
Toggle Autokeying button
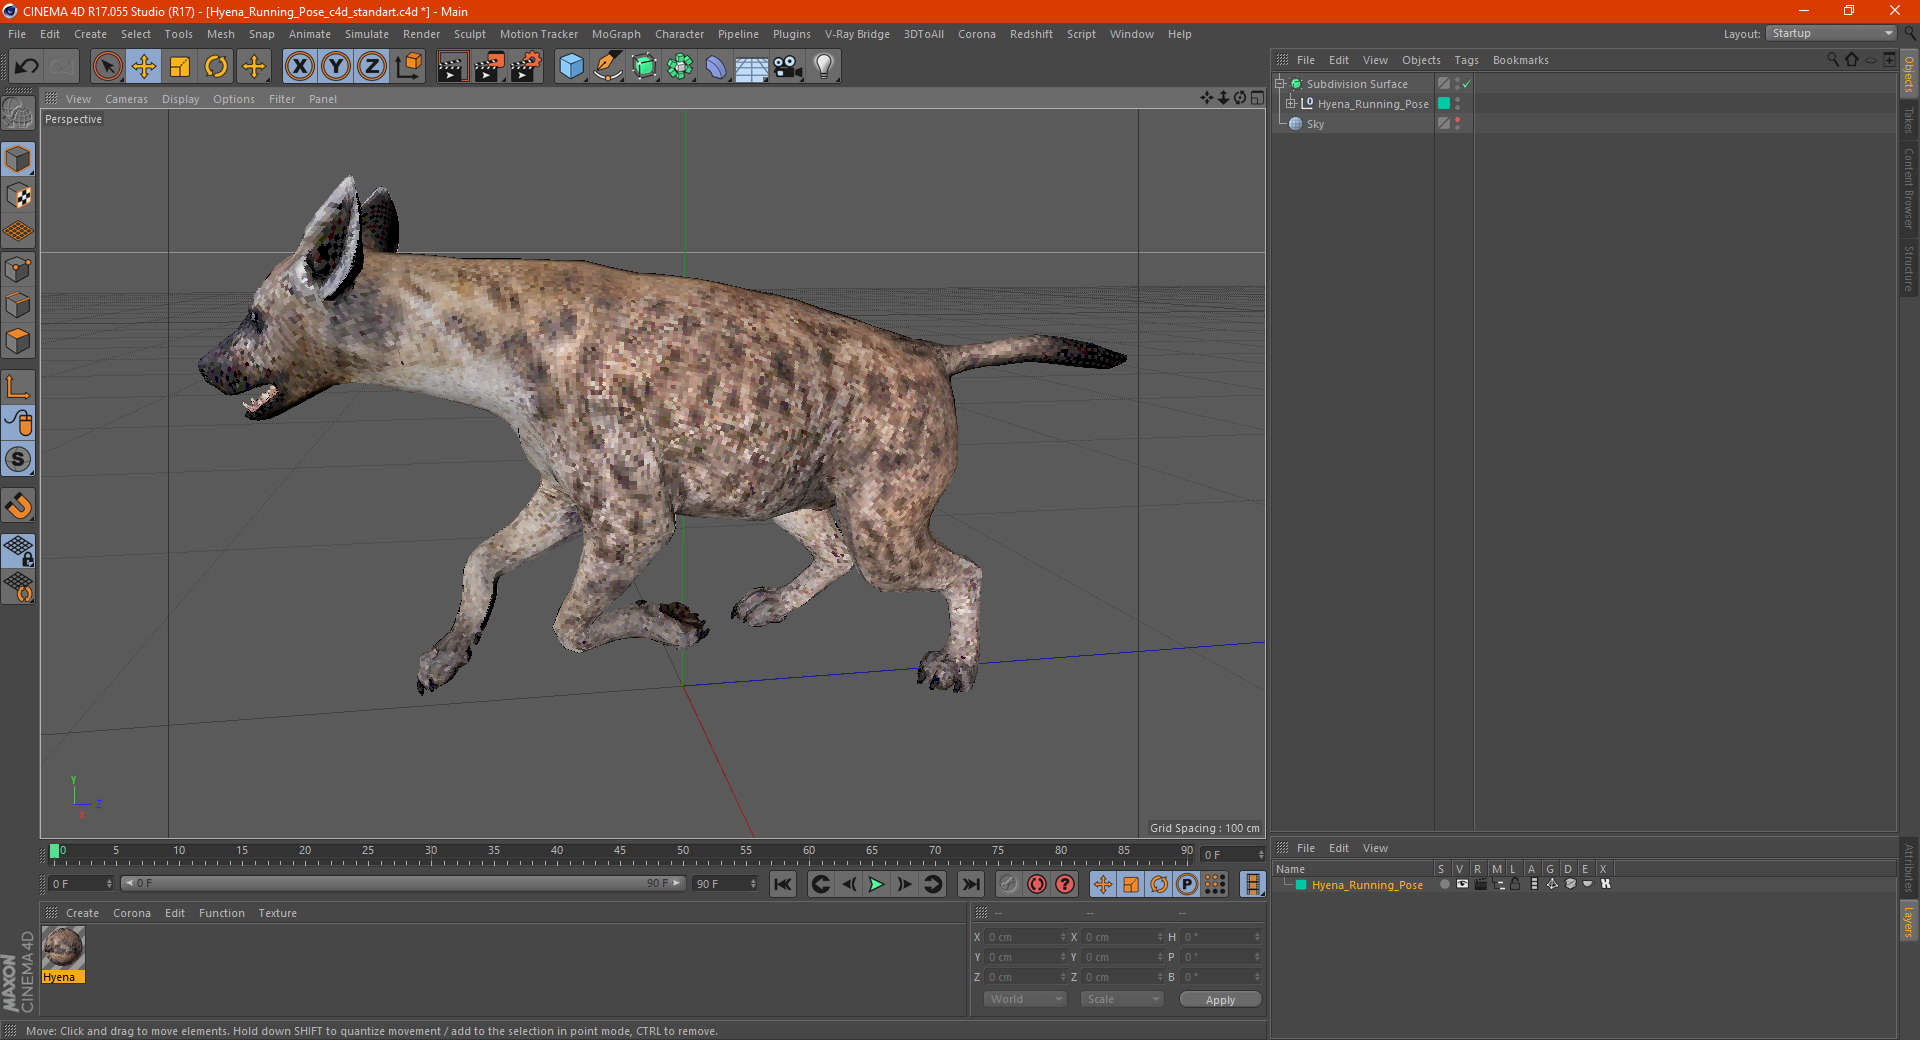tap(1037, 884)
